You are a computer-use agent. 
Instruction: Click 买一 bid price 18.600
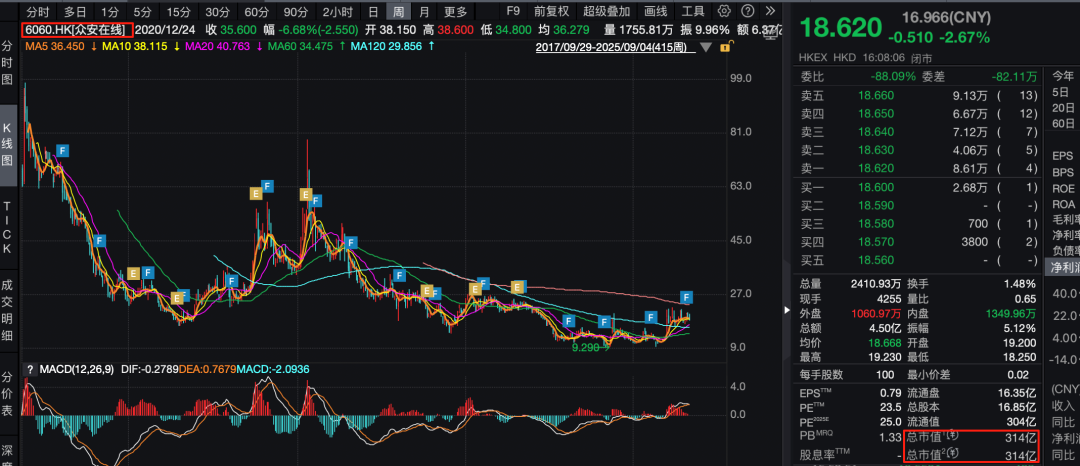(x=875, y=187)
